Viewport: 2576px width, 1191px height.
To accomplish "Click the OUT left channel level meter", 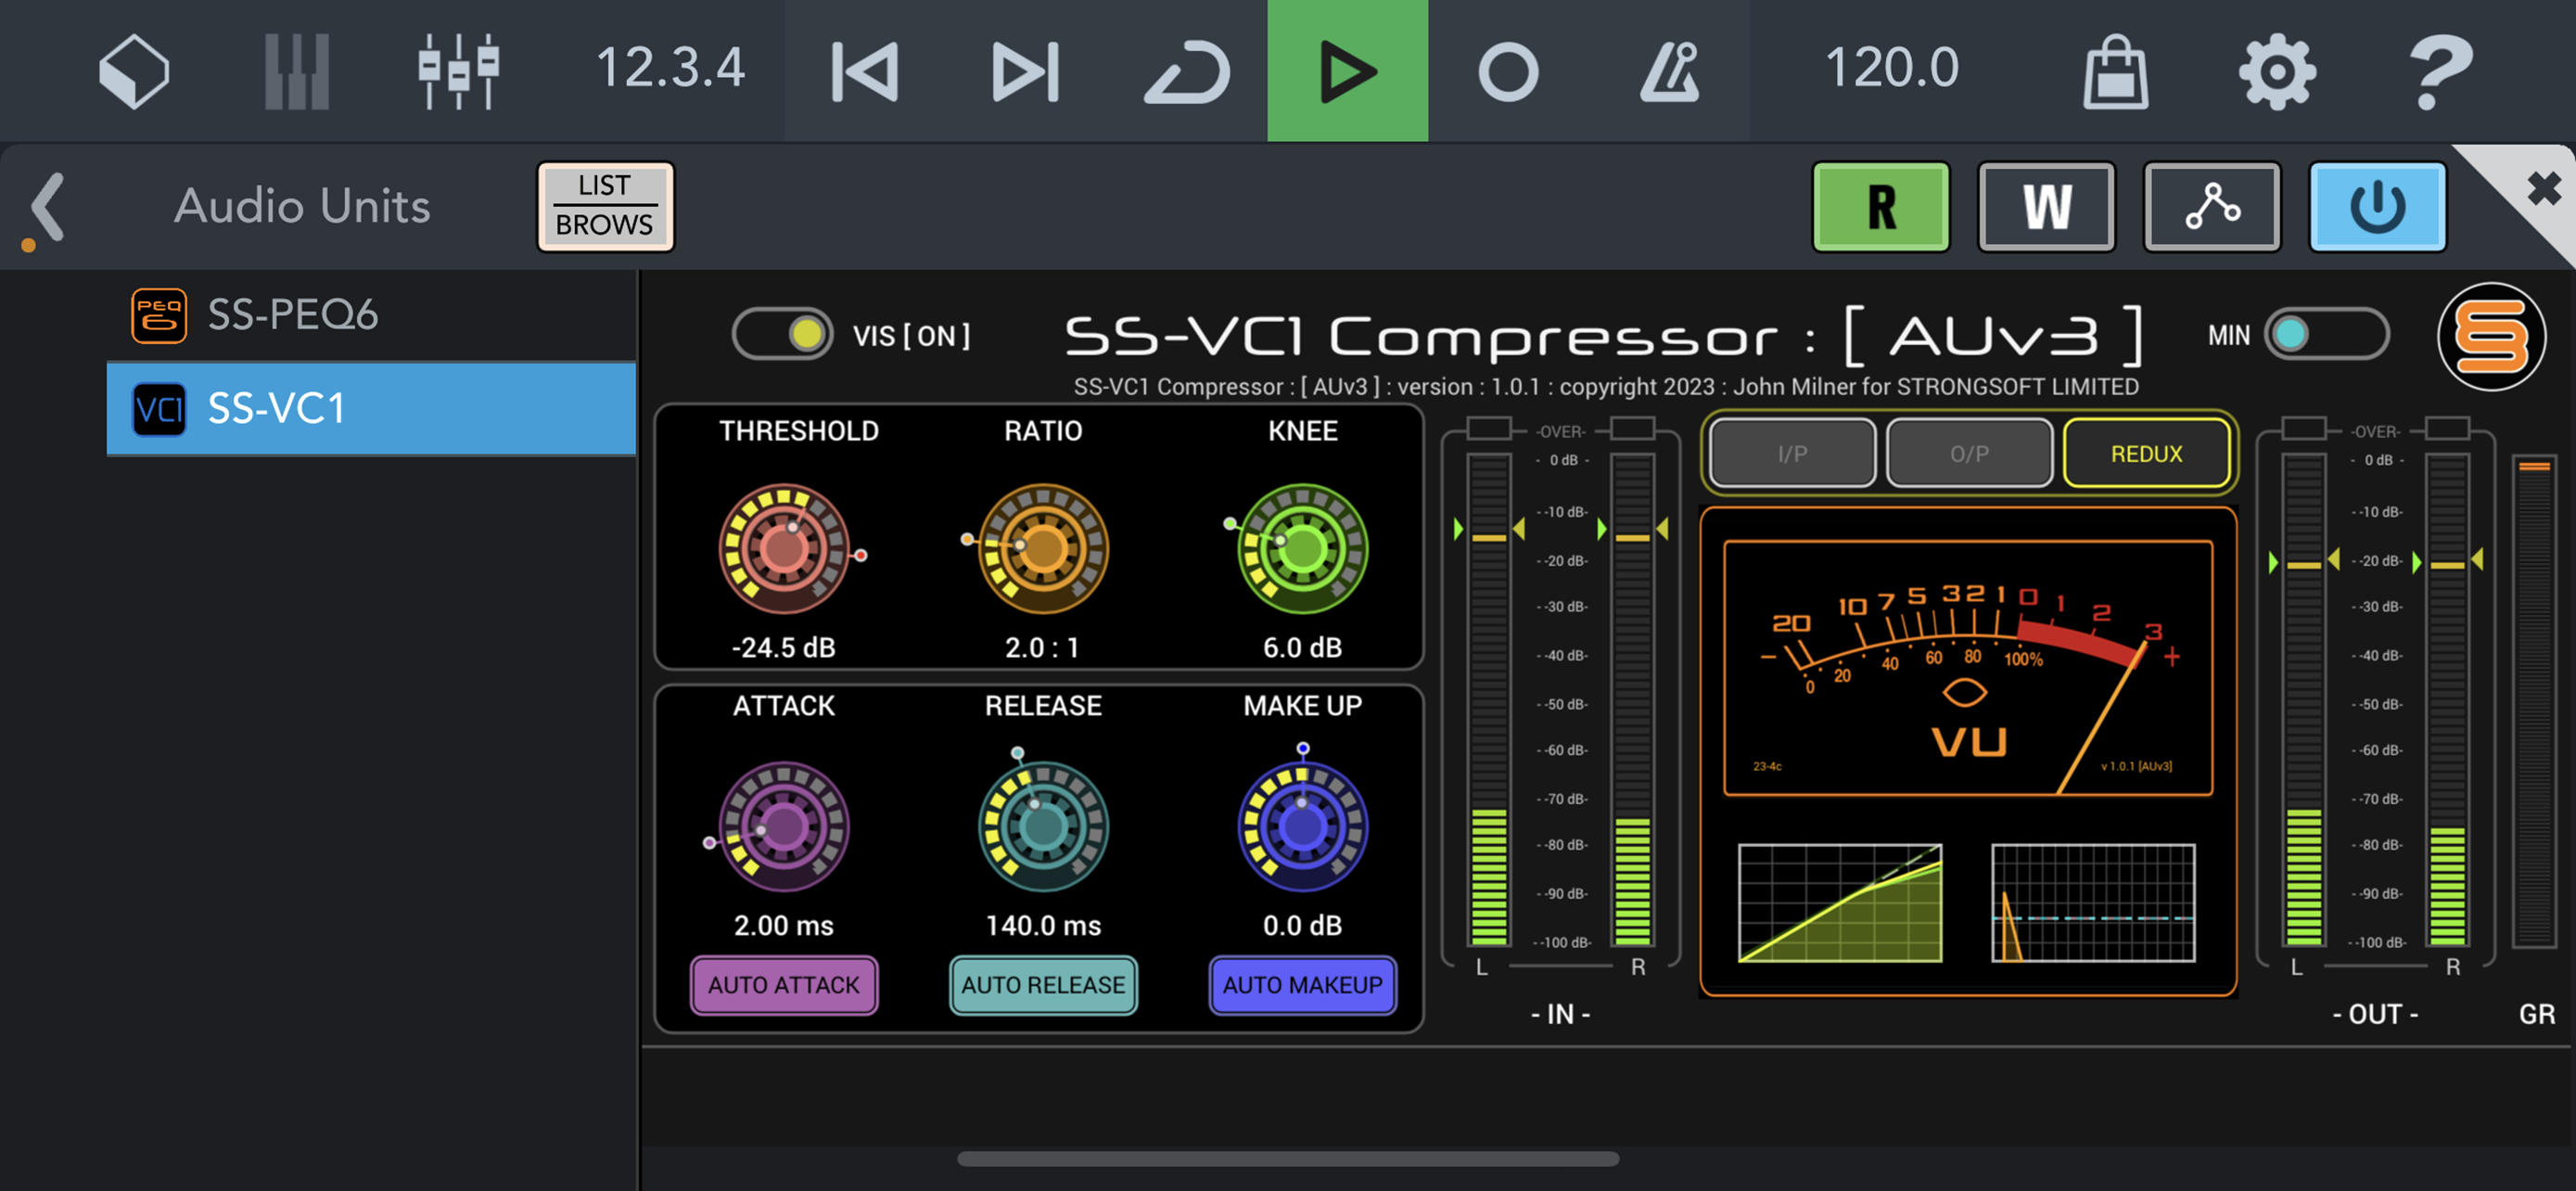I will (2304, 699).
